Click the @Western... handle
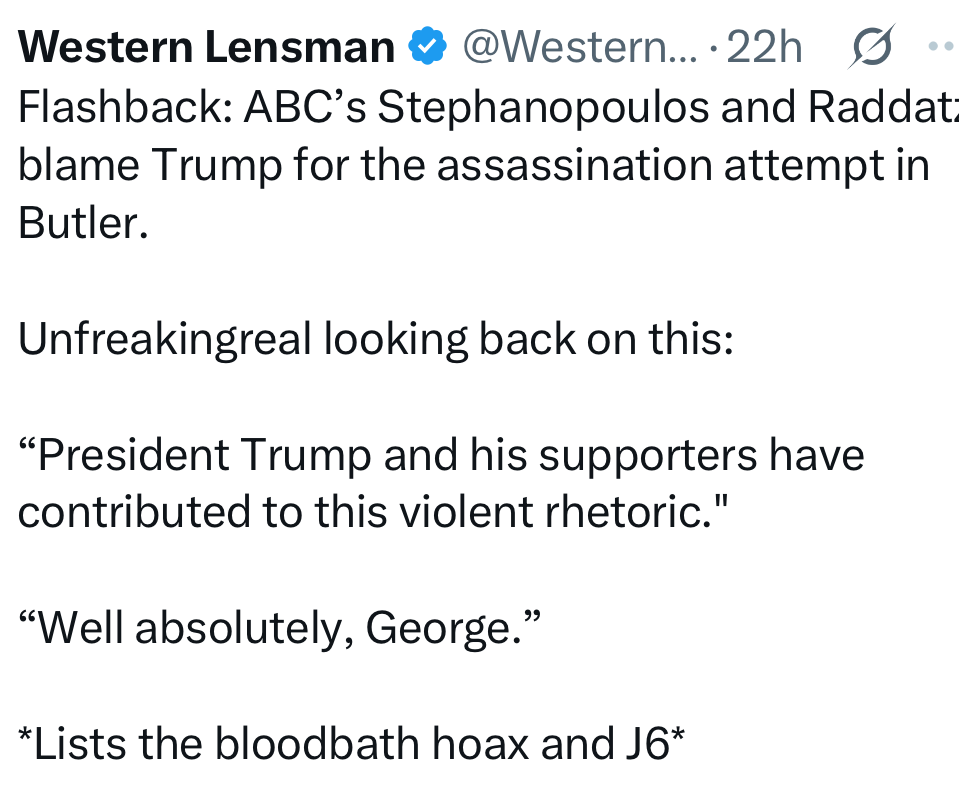Screen dimensions: 959x788 (578, 47)
